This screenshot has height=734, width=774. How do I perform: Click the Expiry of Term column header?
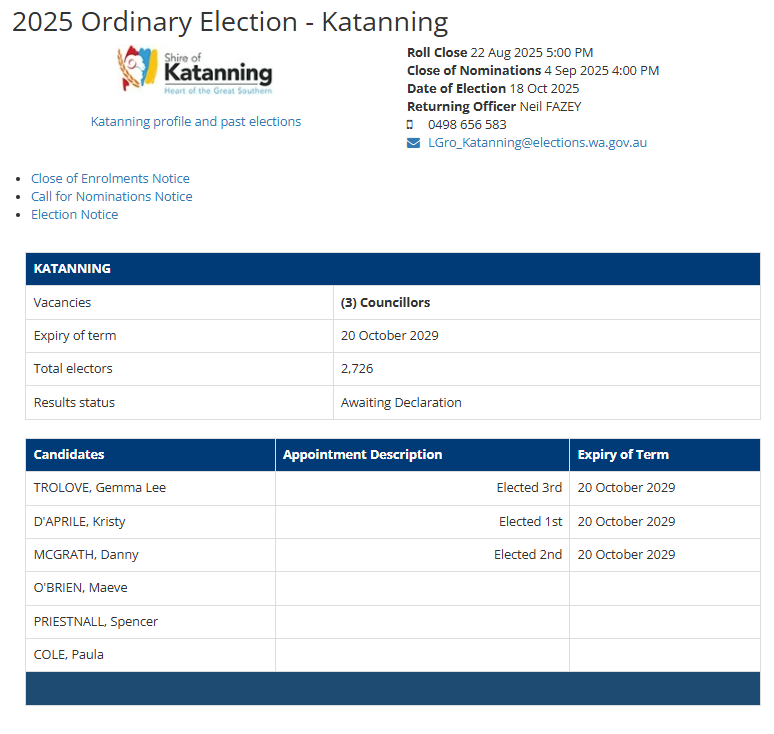pos(623,455)
